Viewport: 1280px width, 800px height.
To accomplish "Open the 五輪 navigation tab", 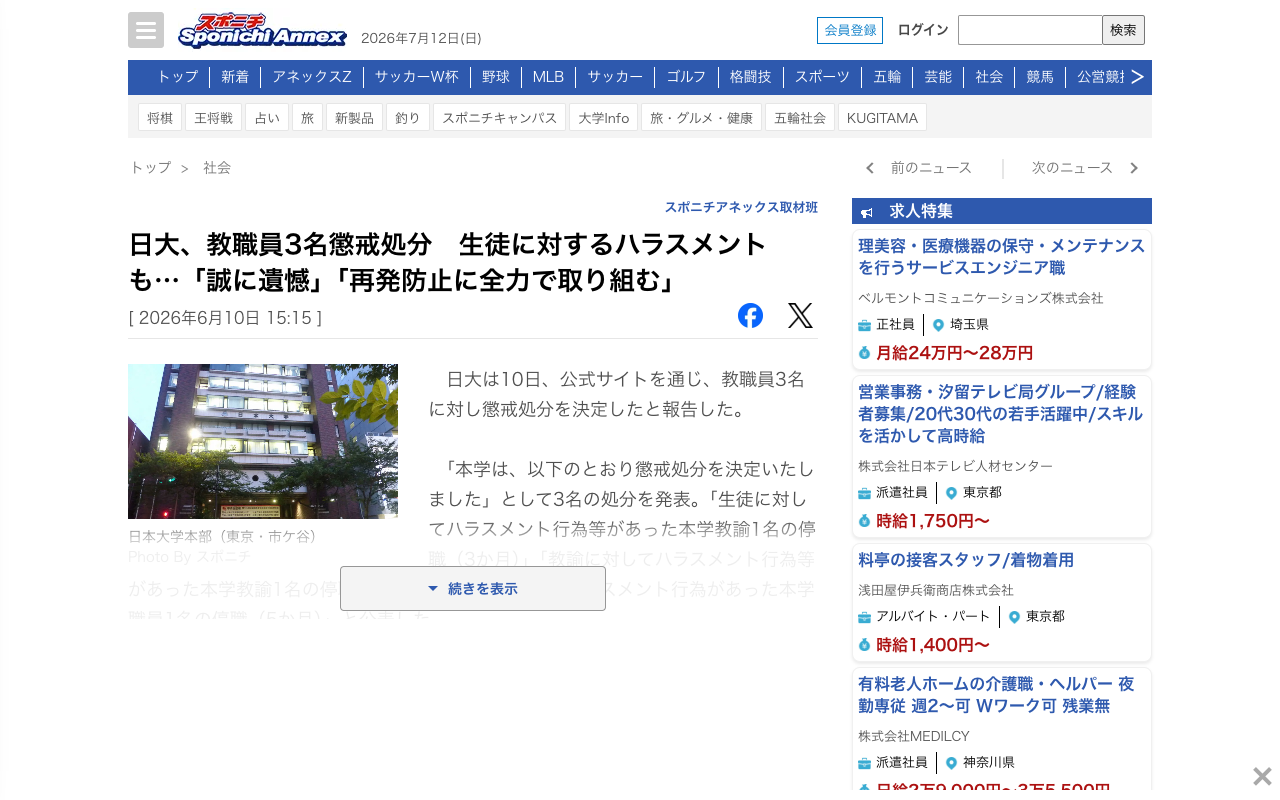I will tap(888, 77).
